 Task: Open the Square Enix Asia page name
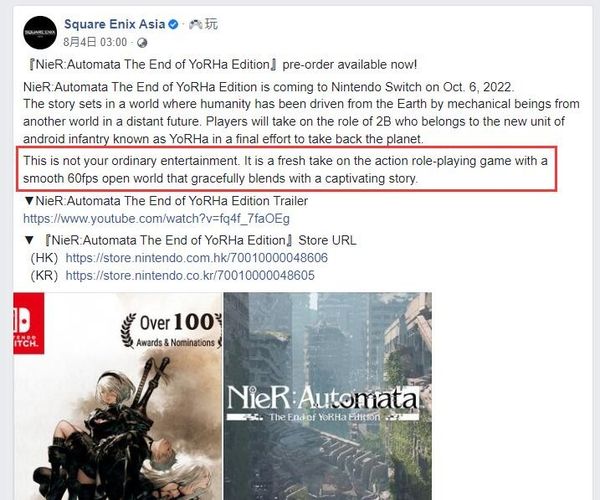114,24
